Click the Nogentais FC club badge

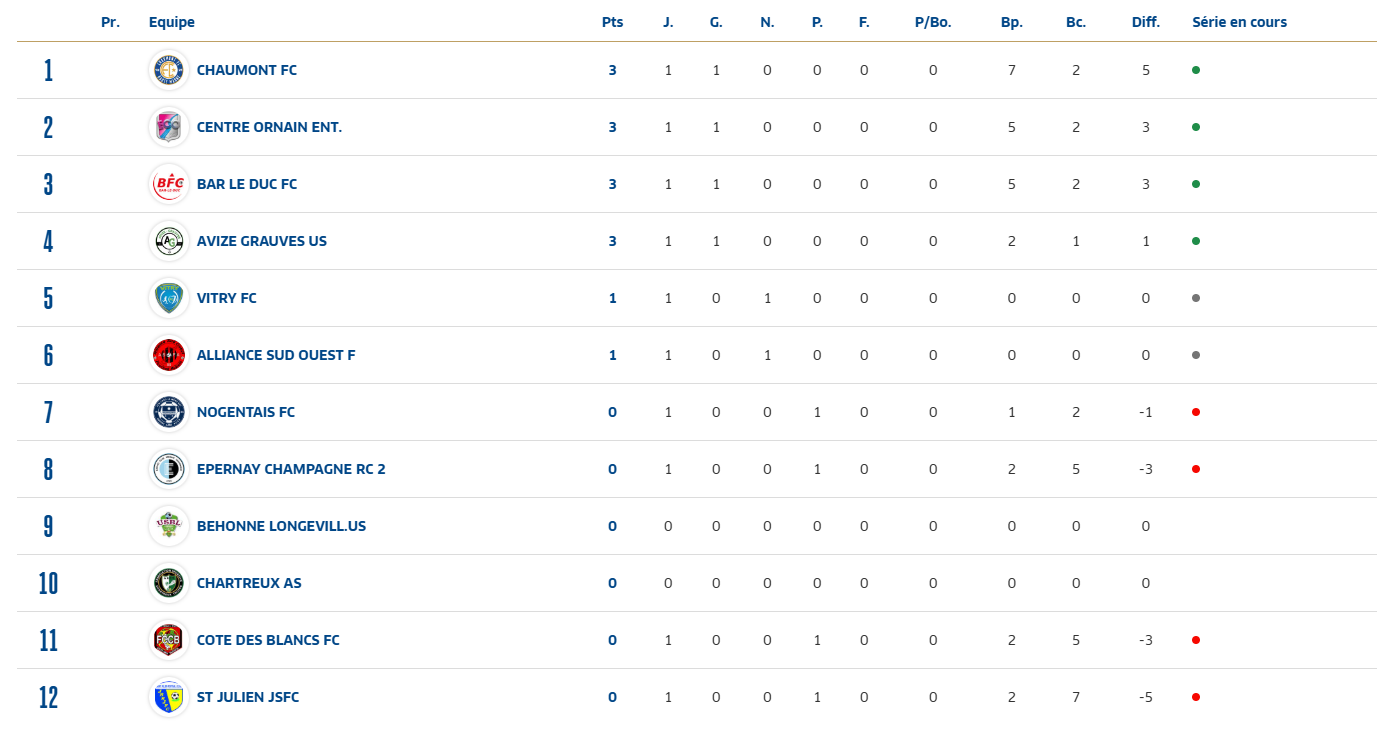click(x=169, y=412)
